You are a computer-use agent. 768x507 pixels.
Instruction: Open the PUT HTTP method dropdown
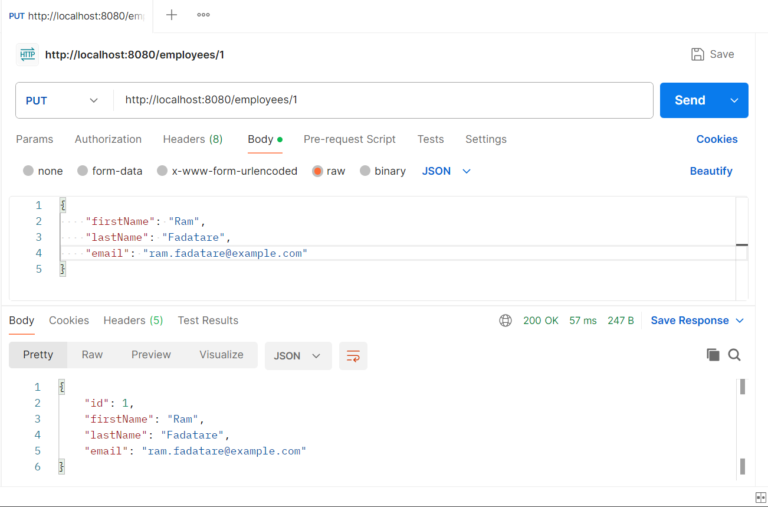[x=62, y=100]
